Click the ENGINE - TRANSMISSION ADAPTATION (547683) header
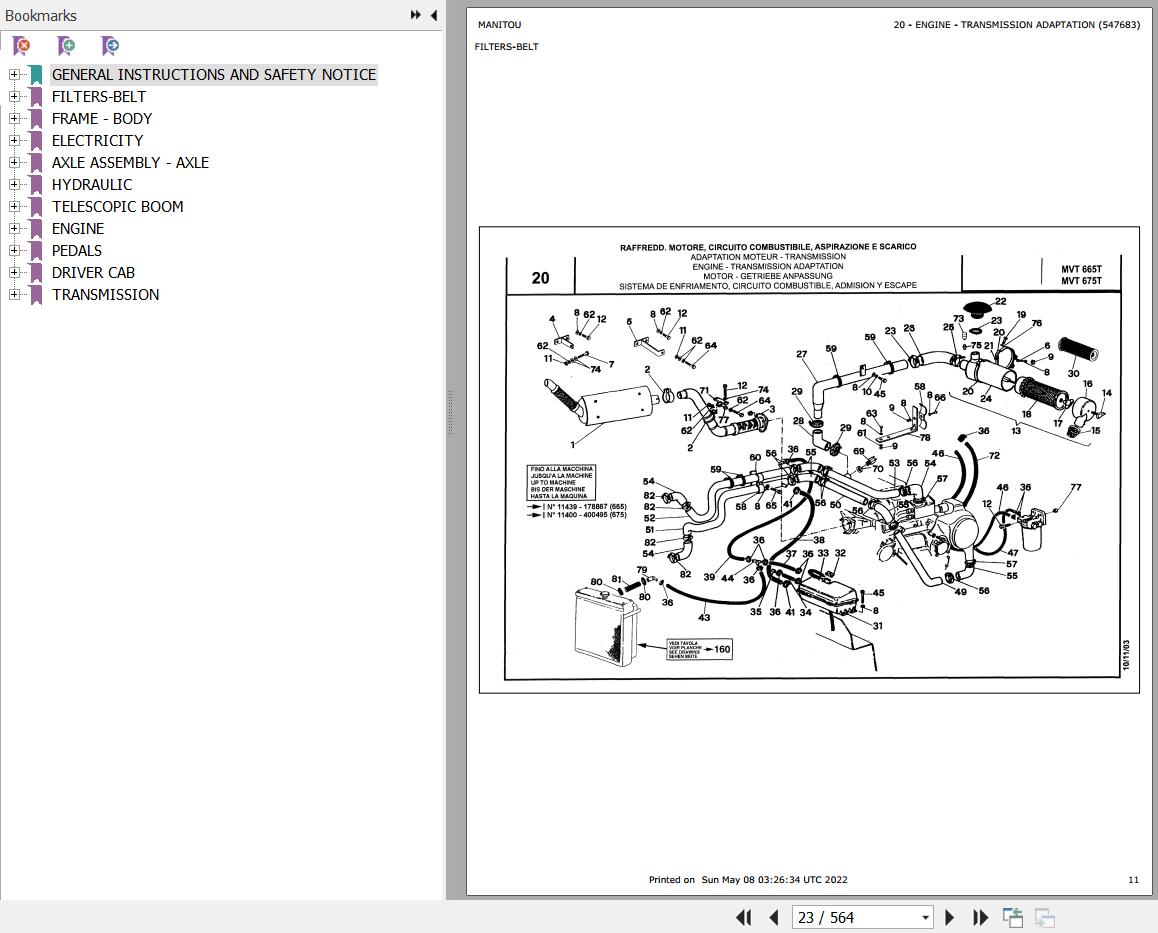 (1017, 24)
